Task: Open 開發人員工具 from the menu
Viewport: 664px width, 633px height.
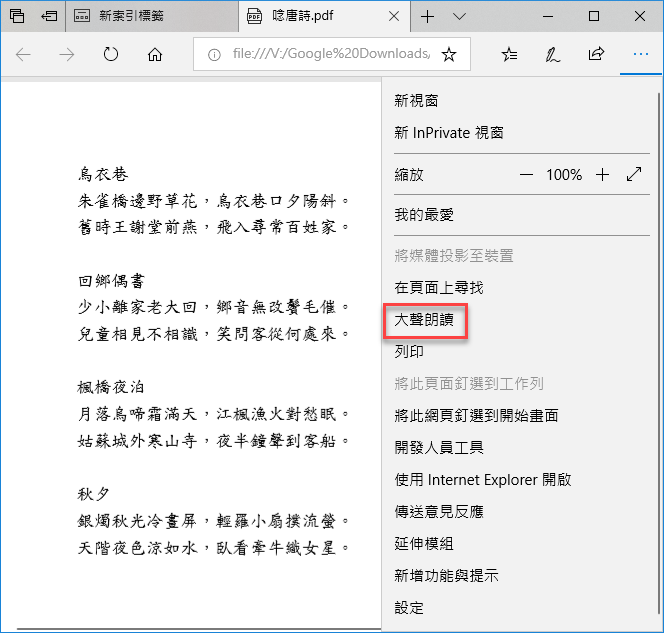Action: (x=439, y=448)
